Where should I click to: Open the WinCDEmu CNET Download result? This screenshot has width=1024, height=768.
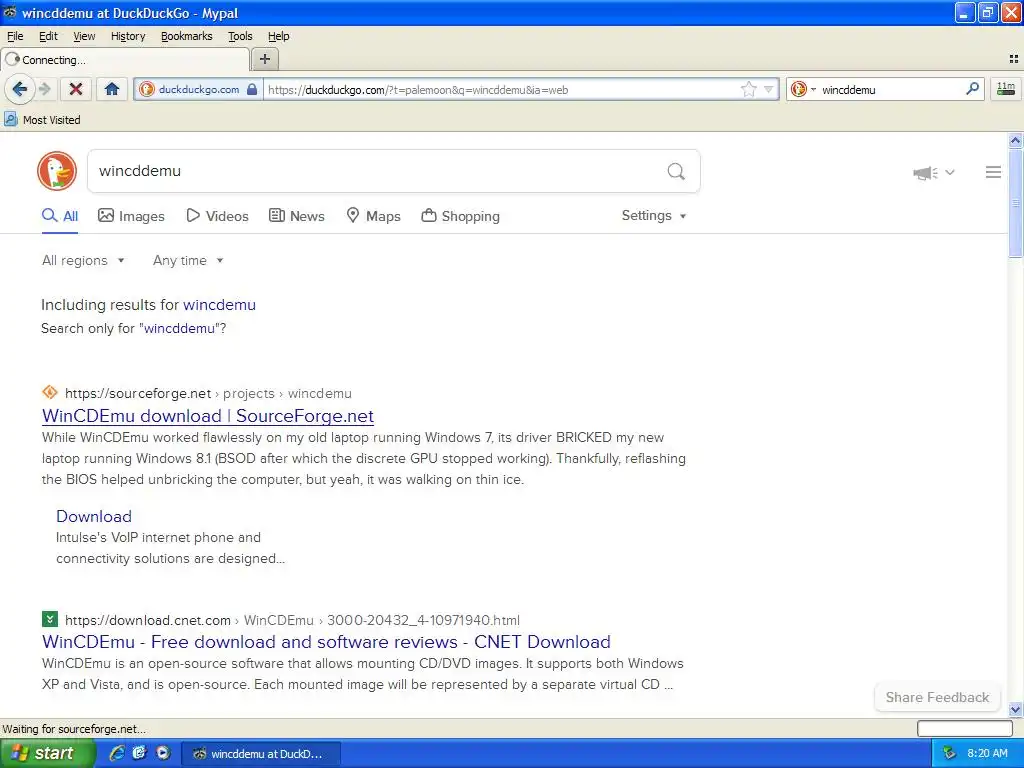pos(327,642)
